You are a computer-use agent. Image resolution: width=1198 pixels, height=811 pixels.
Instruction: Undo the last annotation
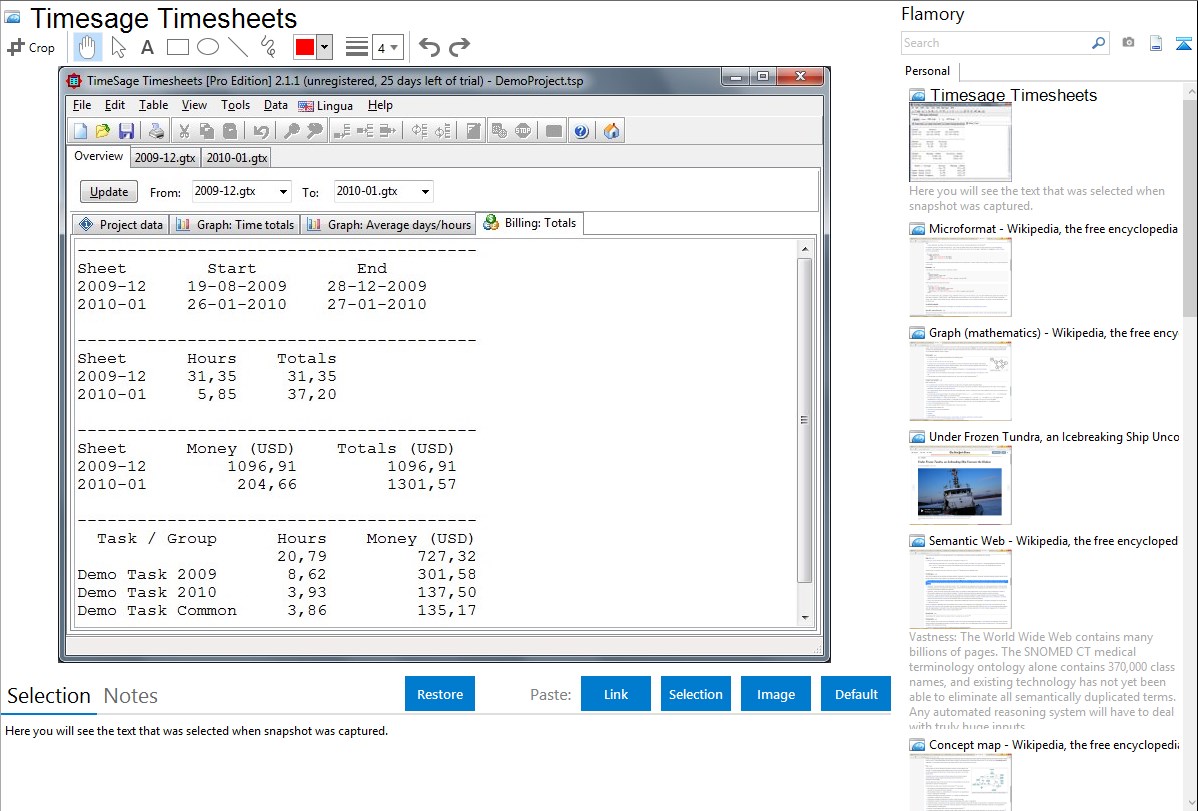pyautogui.click(x=429, y=47)
